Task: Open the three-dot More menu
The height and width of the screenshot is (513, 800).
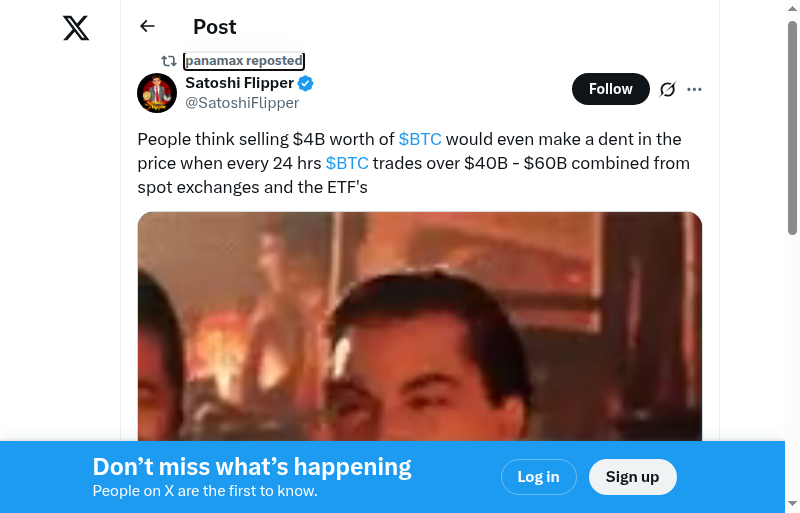Action: (x=694, y=89)
